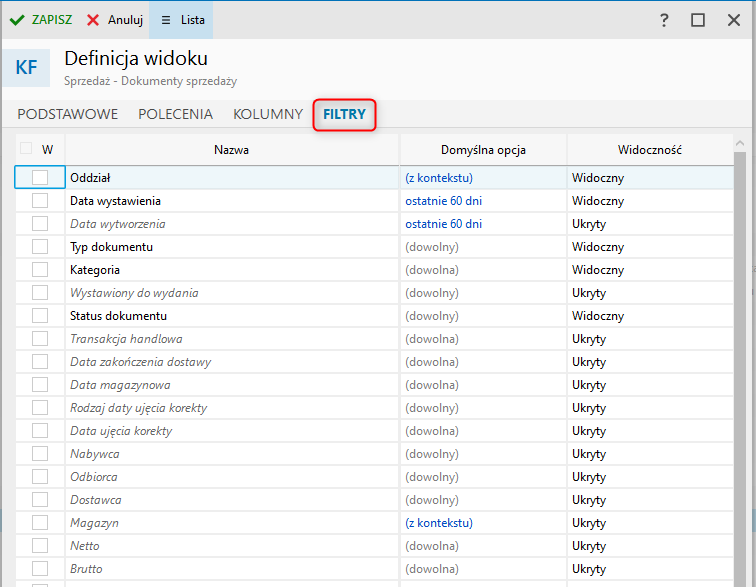The image size is (756, 587).
Task: Open default option for Data wystawienia
Action: click(443, 201)
